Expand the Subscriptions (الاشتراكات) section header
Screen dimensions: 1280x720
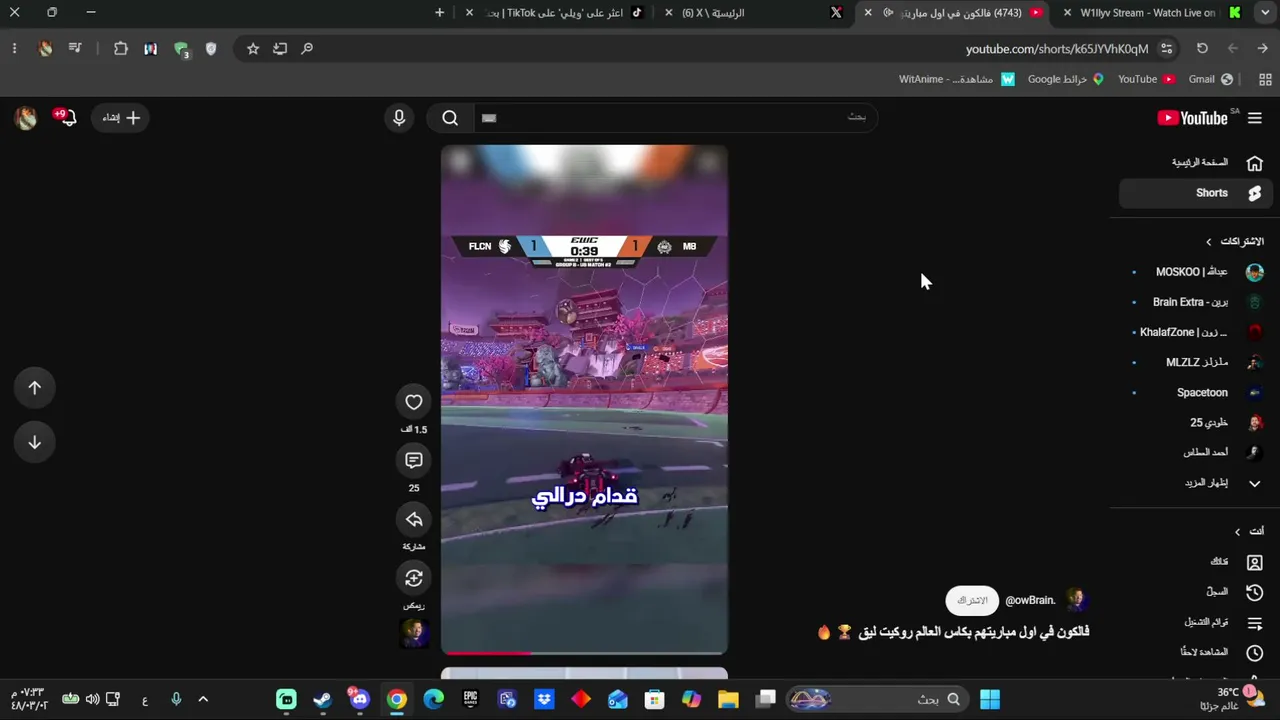[x=1234, y=242]
